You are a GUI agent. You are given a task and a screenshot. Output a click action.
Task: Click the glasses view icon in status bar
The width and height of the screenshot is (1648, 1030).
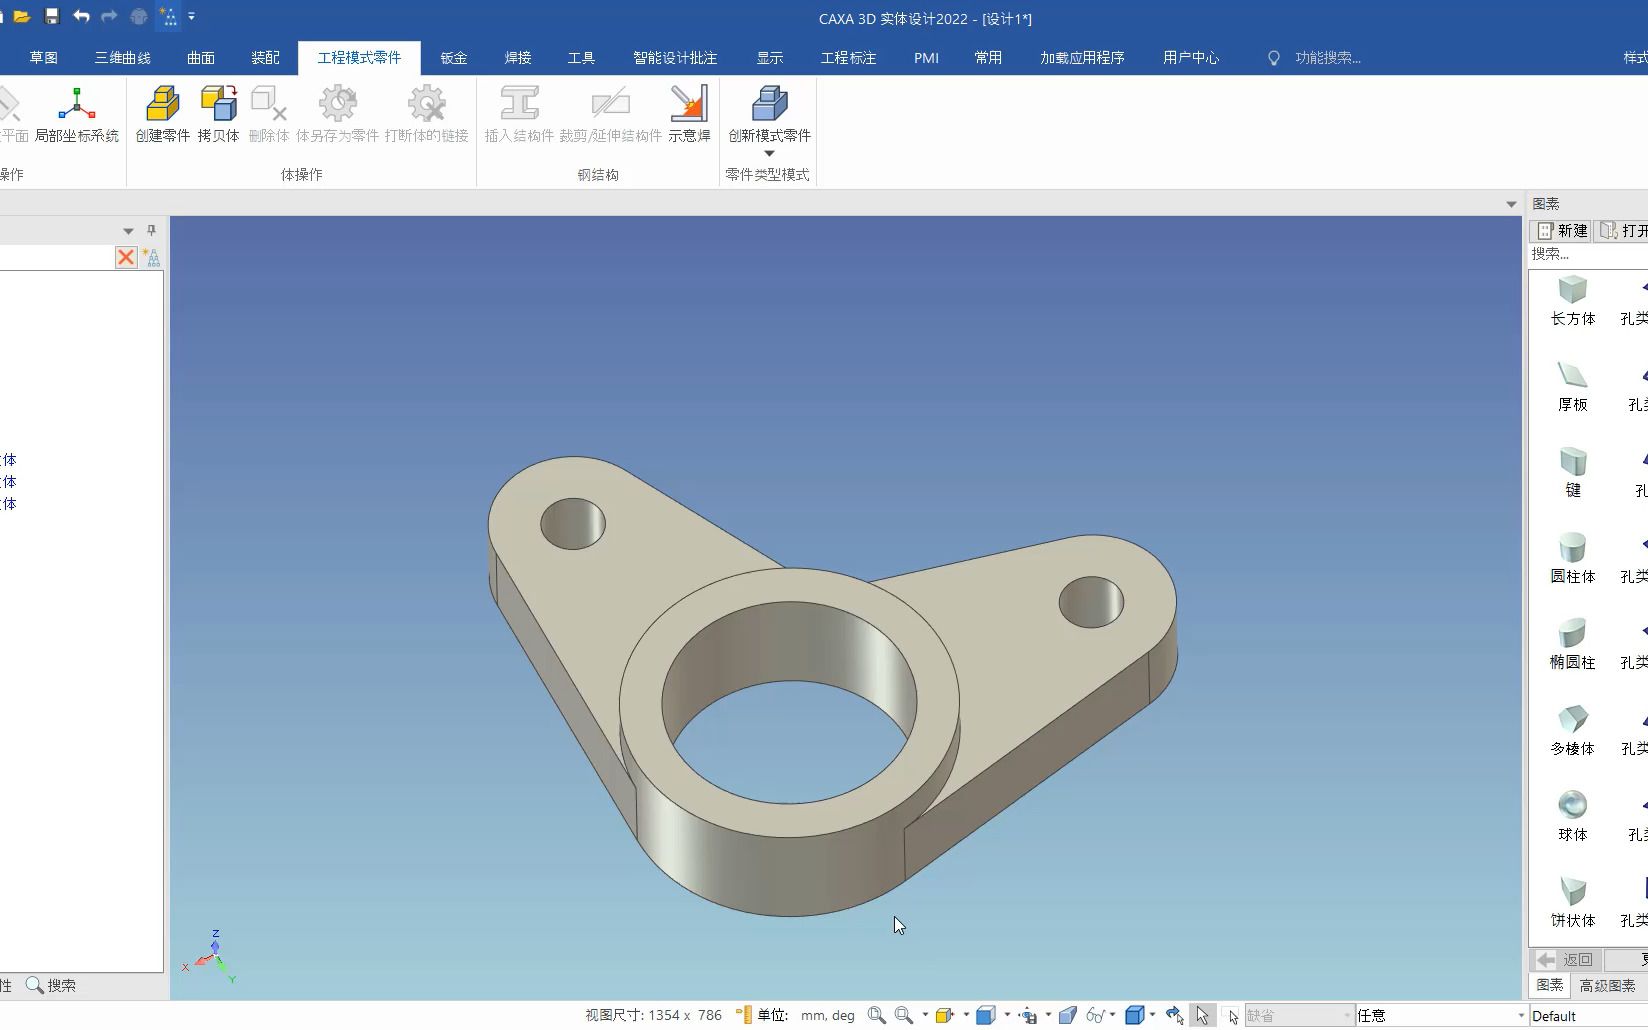(1095, 1015)
